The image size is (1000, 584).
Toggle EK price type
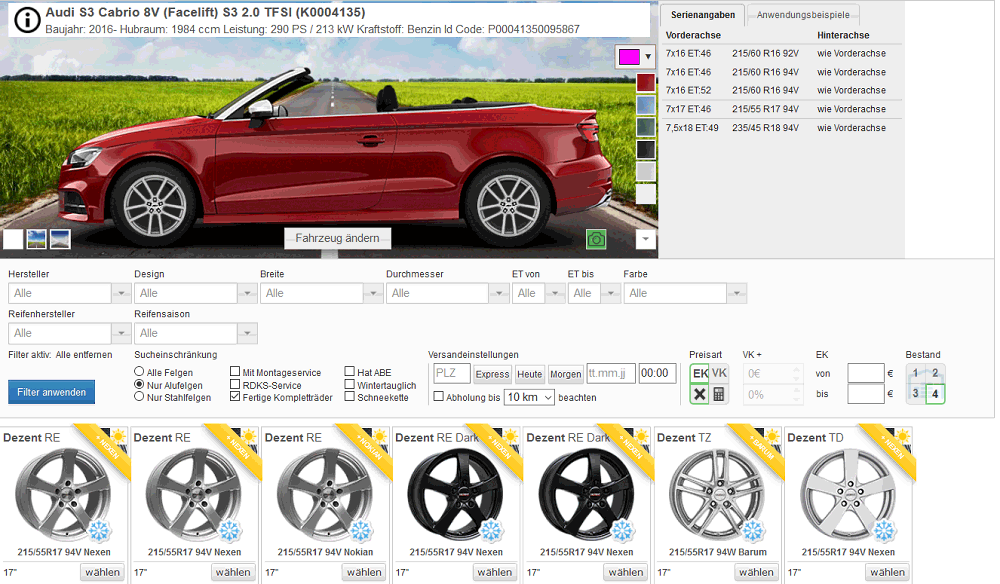point(700,374)
